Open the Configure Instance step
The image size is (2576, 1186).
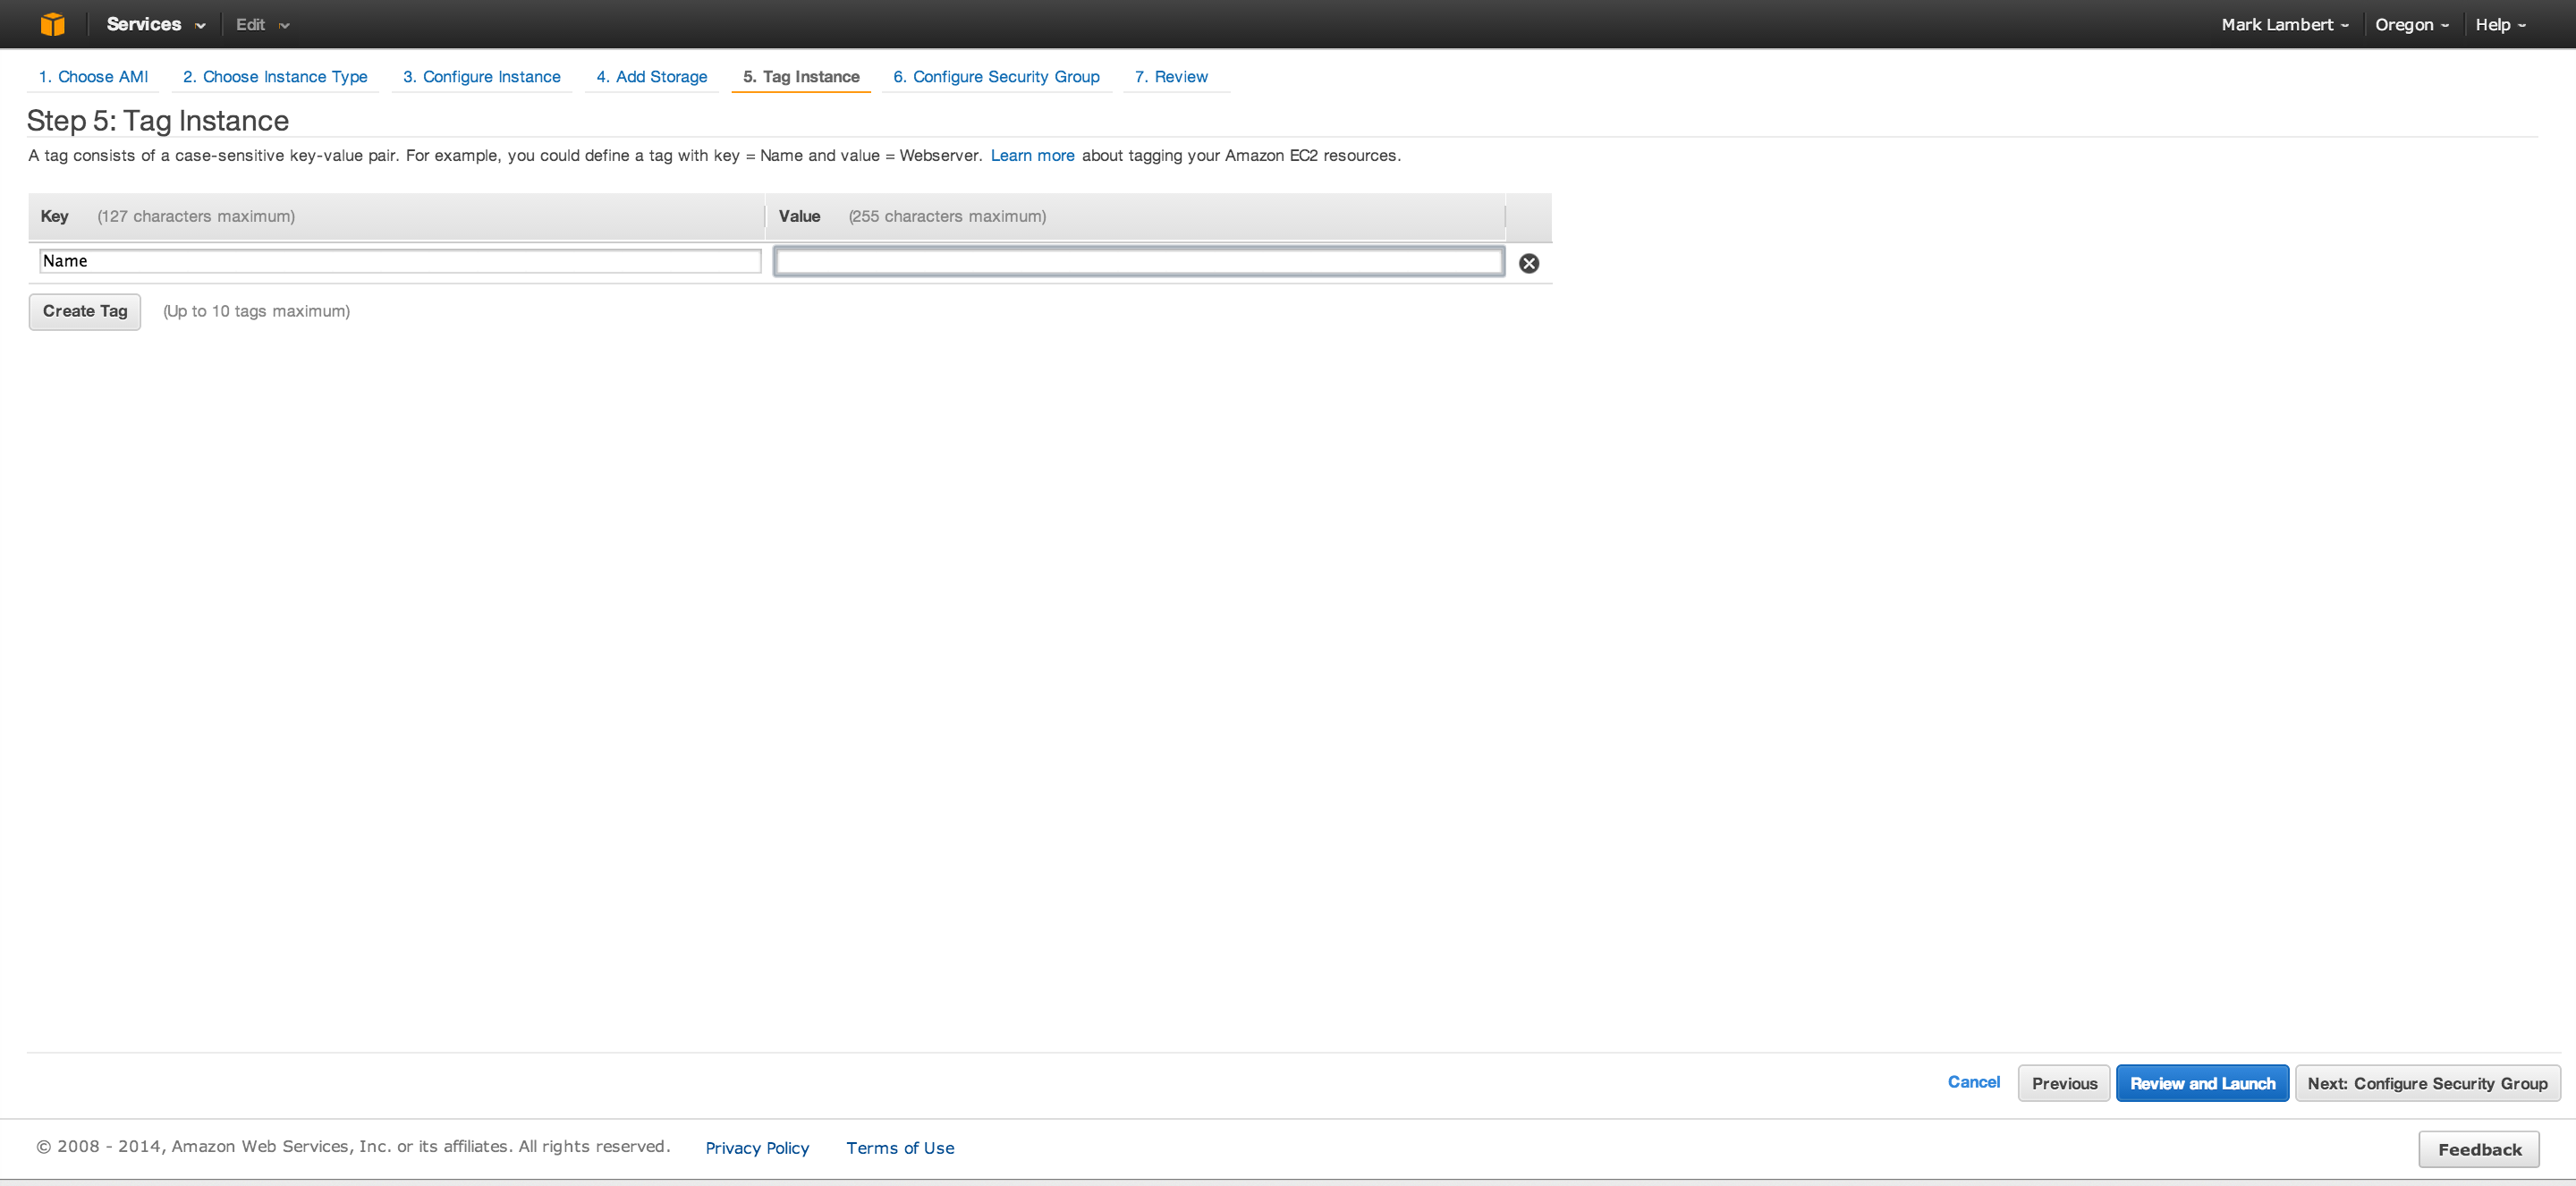click(481, 76)
